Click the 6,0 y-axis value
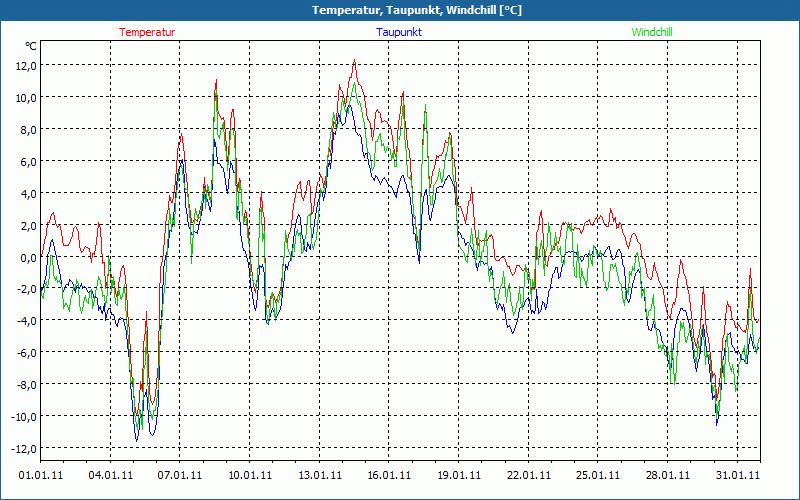The width and height of the screenshot is (800, 500). point(29,162)
